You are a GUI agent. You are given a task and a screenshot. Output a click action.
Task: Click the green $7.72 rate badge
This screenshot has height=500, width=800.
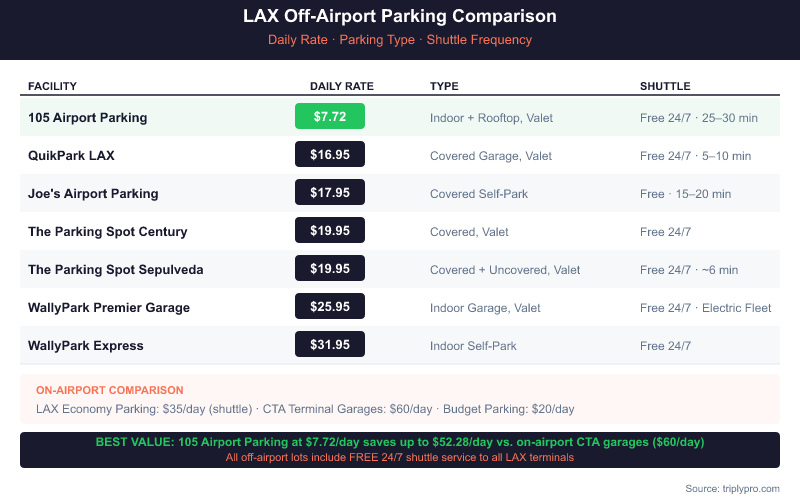(330, 117)
